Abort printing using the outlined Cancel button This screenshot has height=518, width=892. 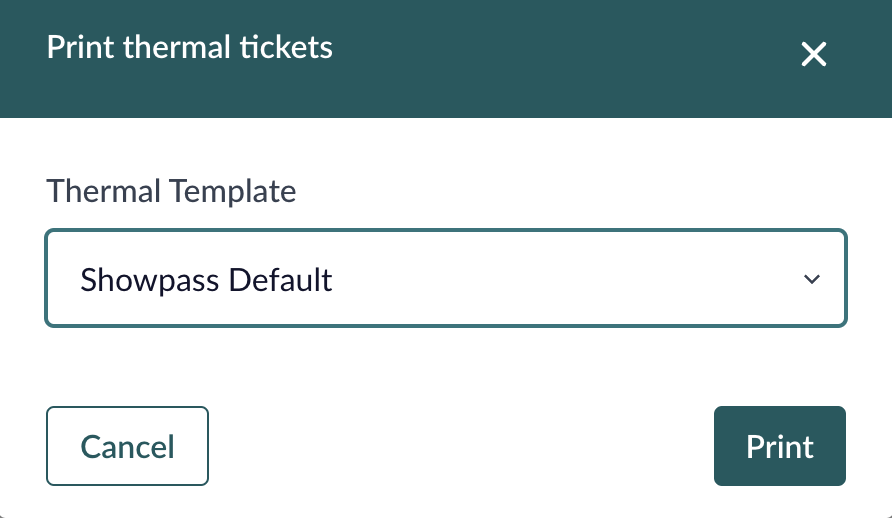(x=127, y=446)
